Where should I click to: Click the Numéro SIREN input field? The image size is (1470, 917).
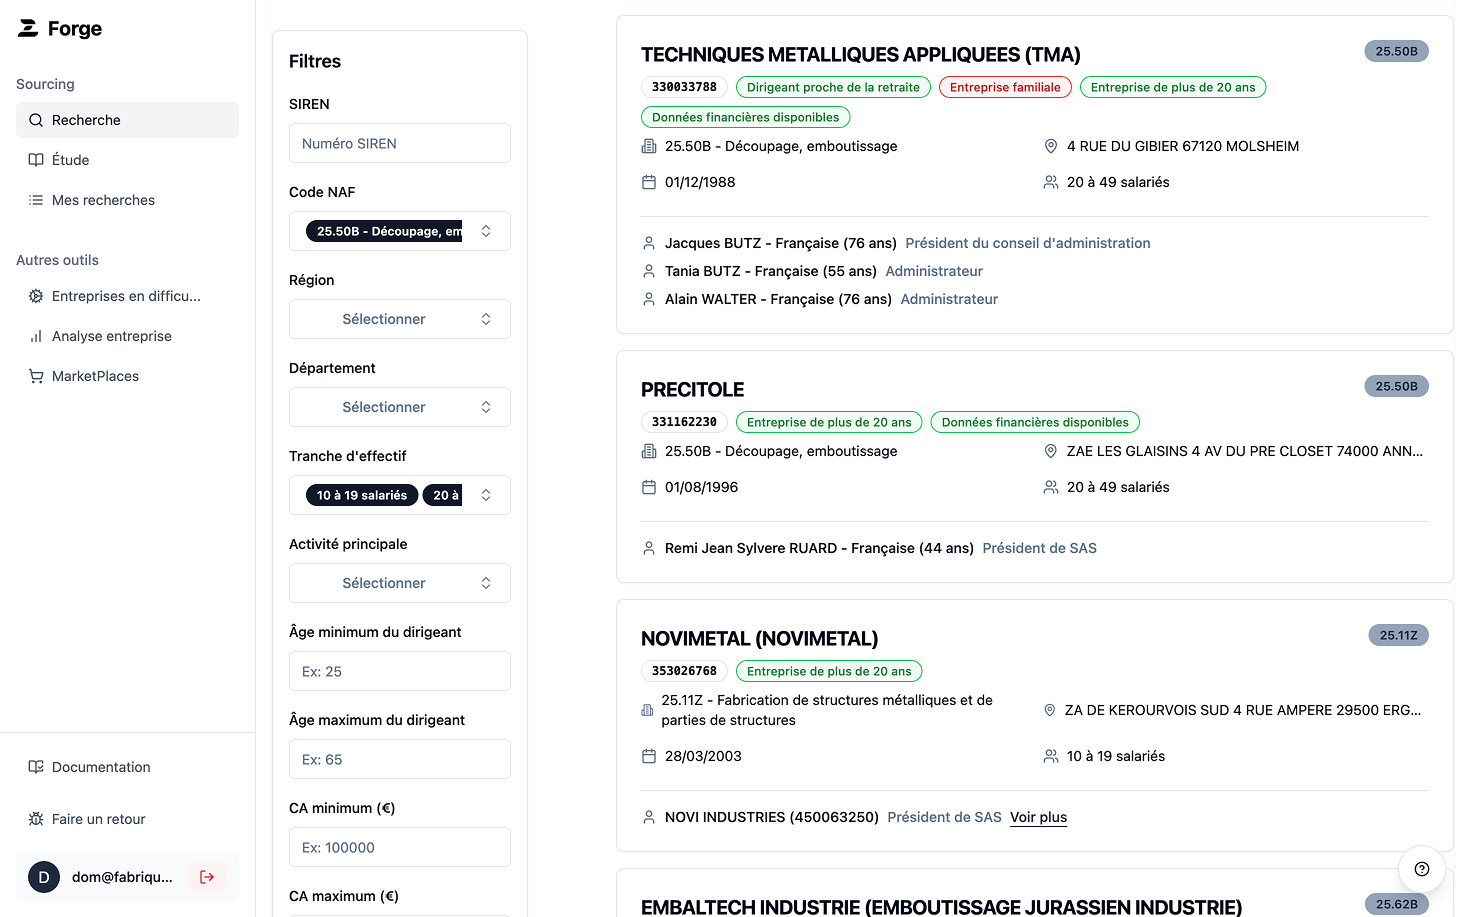[400, 143]
